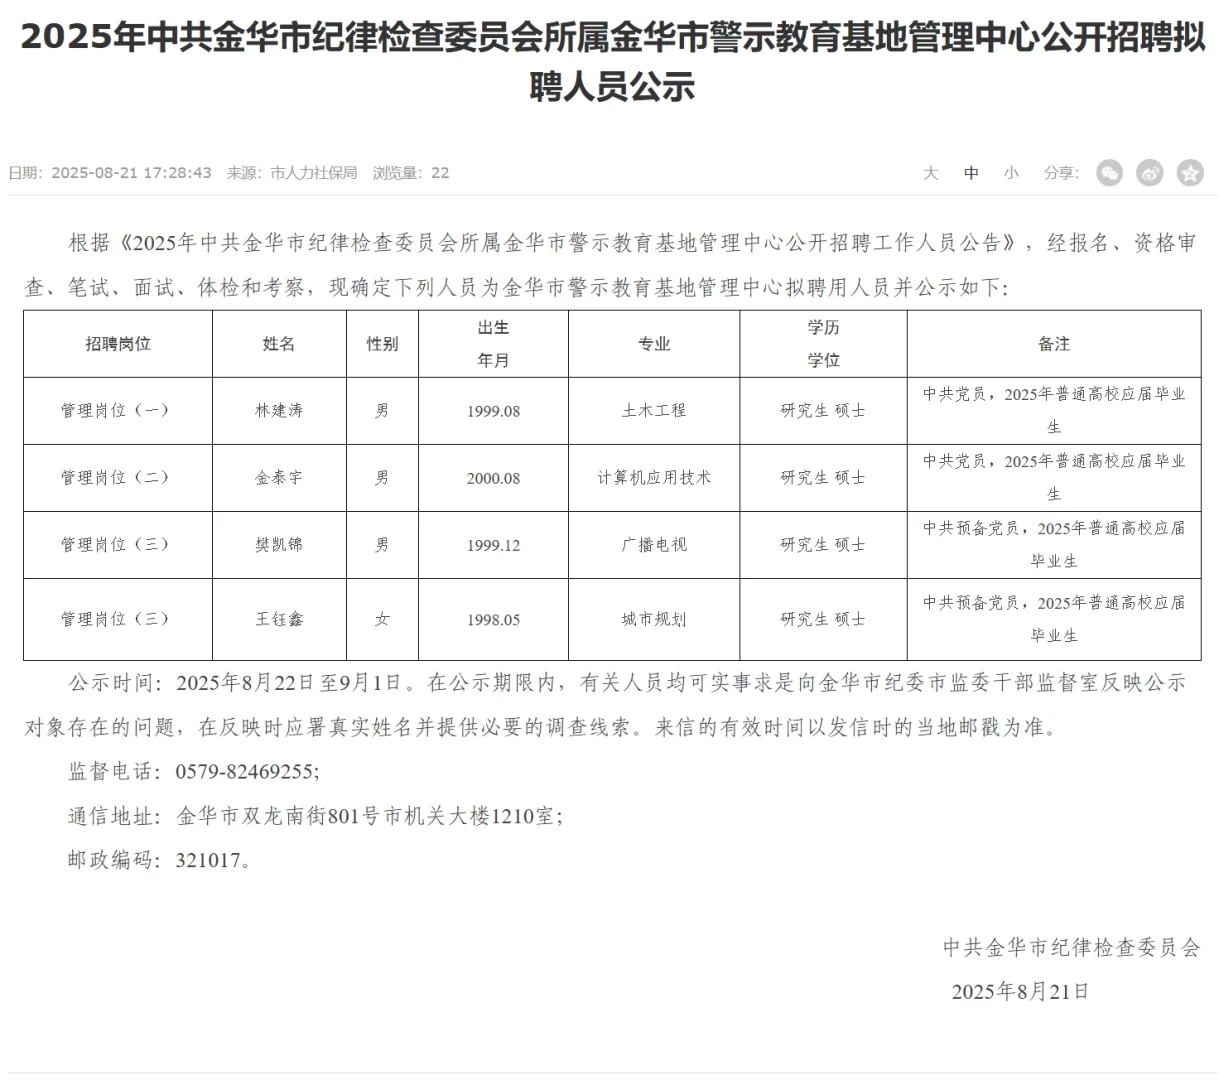1219x1080 pixels.
Task: Select the date 2025-08-21 17:28:43
Action: coord(131,173)
